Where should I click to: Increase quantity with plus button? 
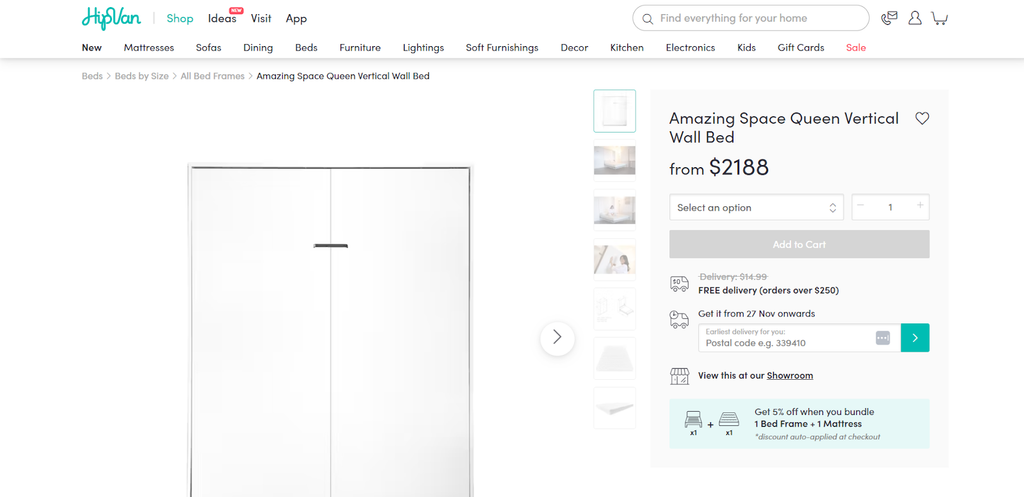coord(920,206)
